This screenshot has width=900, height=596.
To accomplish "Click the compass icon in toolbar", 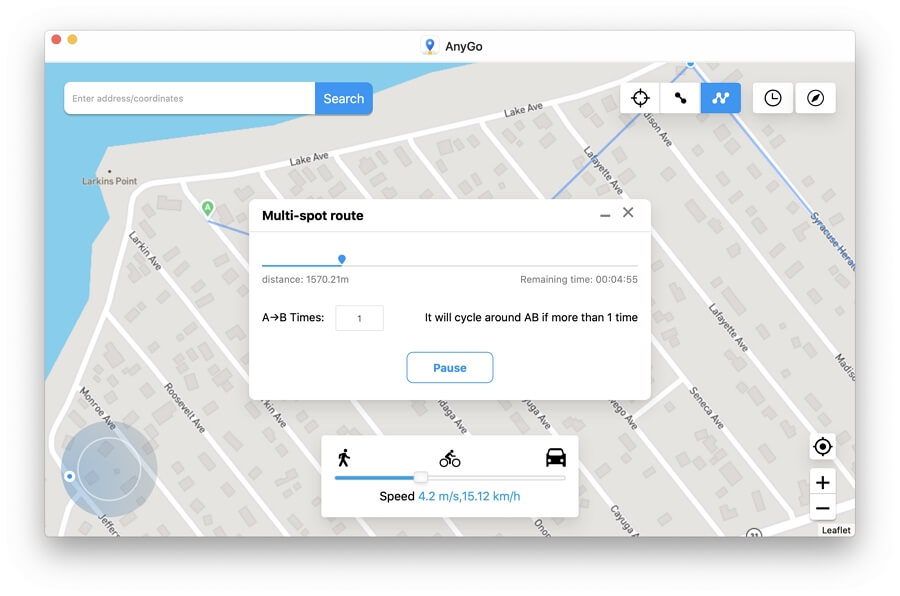I will (x=815, y=98).
